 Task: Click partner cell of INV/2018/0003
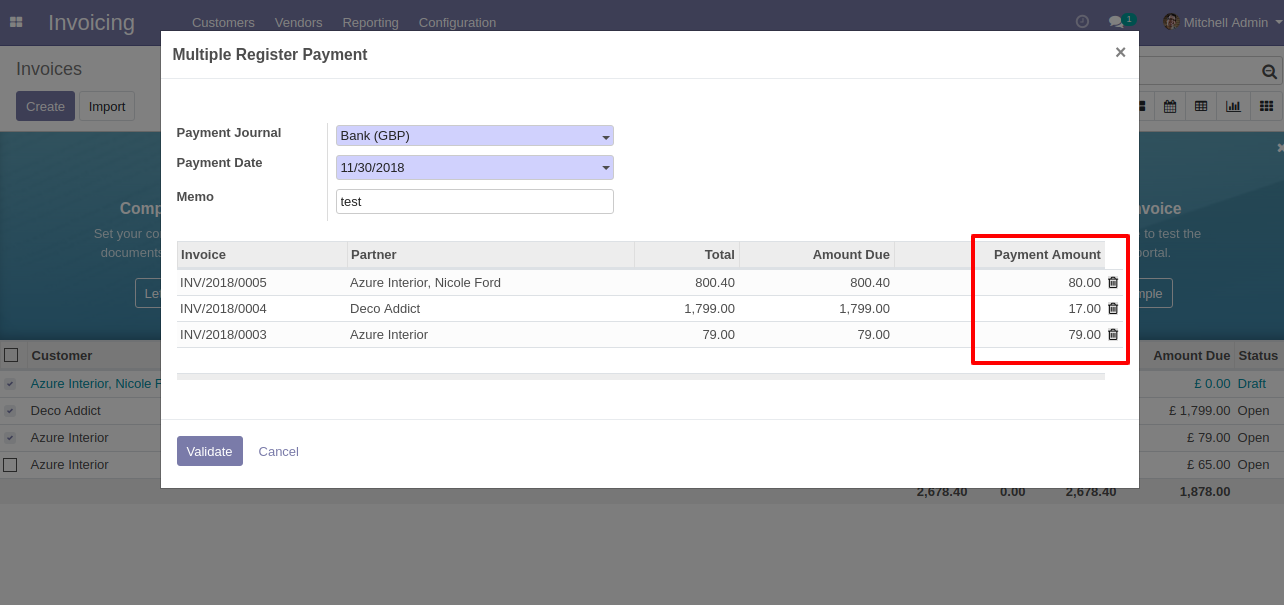coord(491,335)
